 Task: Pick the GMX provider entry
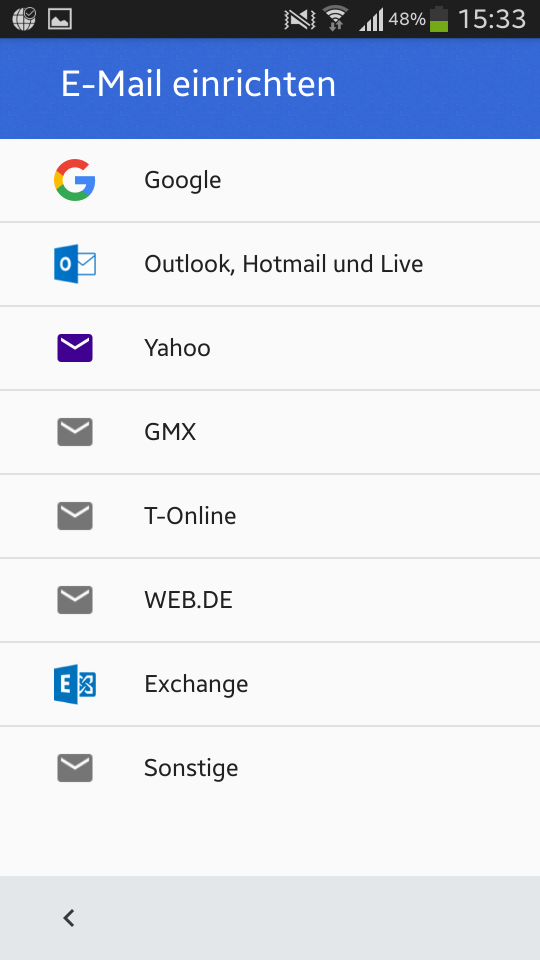tap(270, 432)
